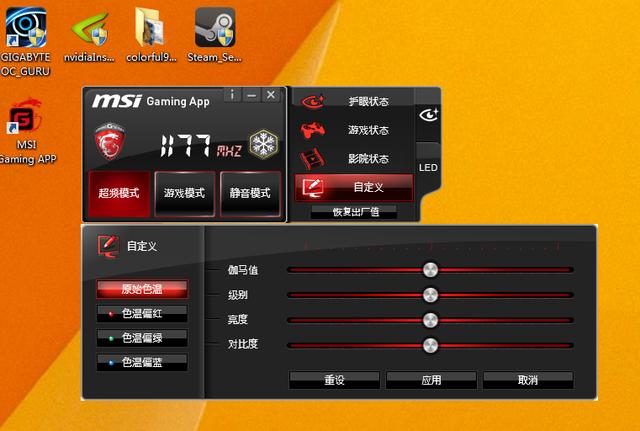
Task: Click the 伽马值 gamma slider knob
Action: pyautogui.click(x=430, y=270)
